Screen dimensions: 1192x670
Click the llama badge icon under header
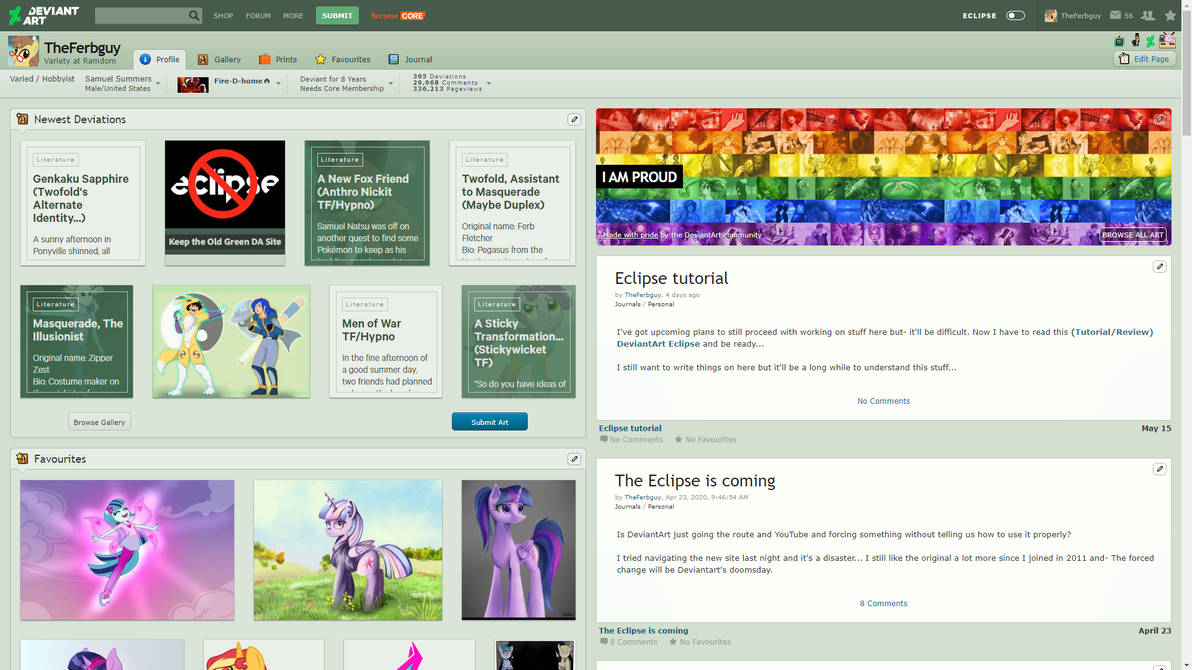pyautogui.click(x=1119, y=41)
